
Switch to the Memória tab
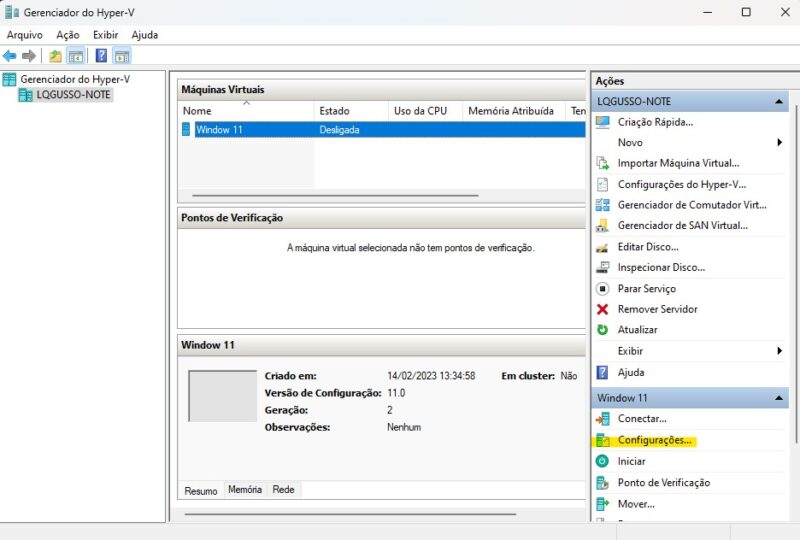(x=245, y=490)
